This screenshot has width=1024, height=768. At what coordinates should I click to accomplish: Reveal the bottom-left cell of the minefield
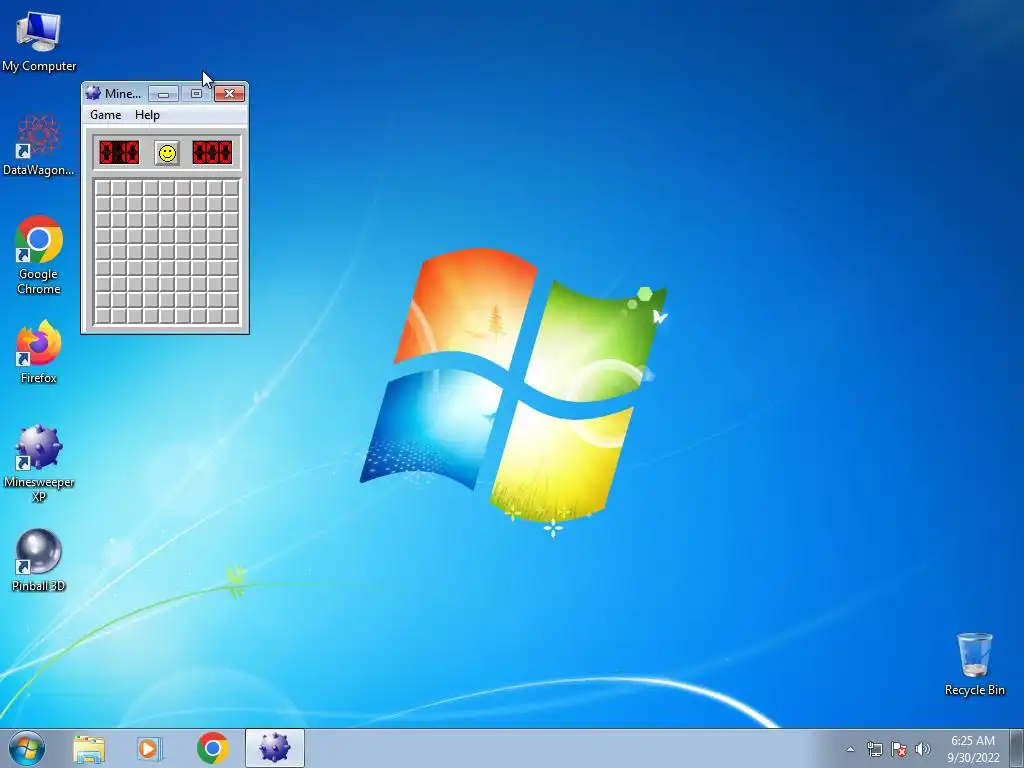coord(103,316)
